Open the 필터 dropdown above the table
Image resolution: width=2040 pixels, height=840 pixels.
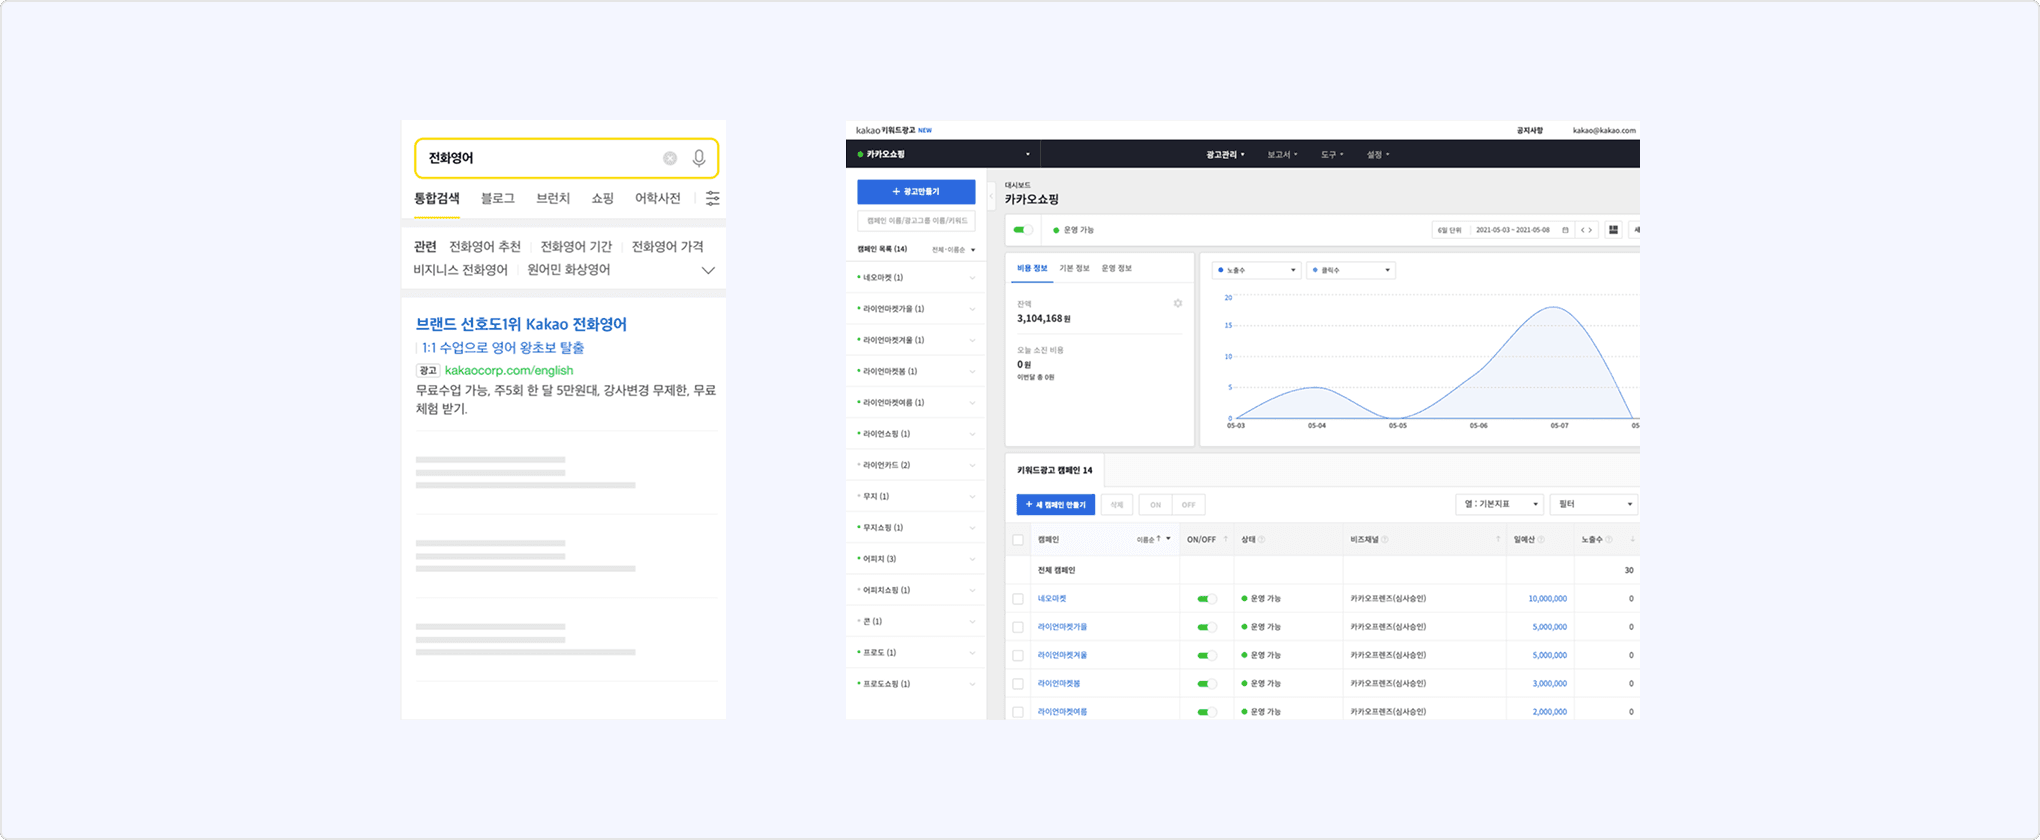1594,504
